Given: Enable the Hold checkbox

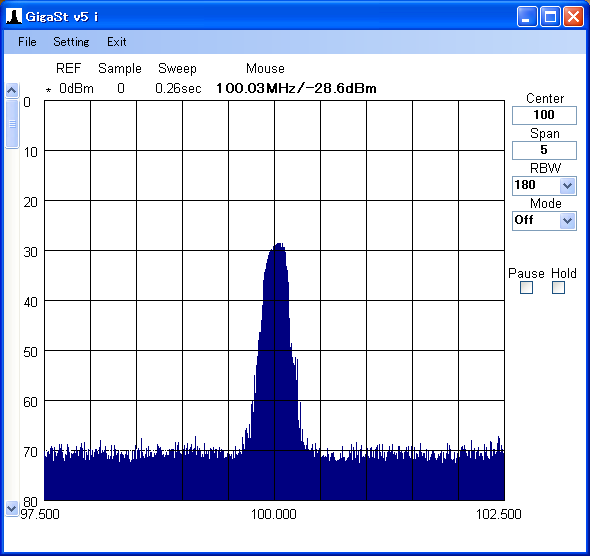Looking at the screenshot, I should coord(558,288).
